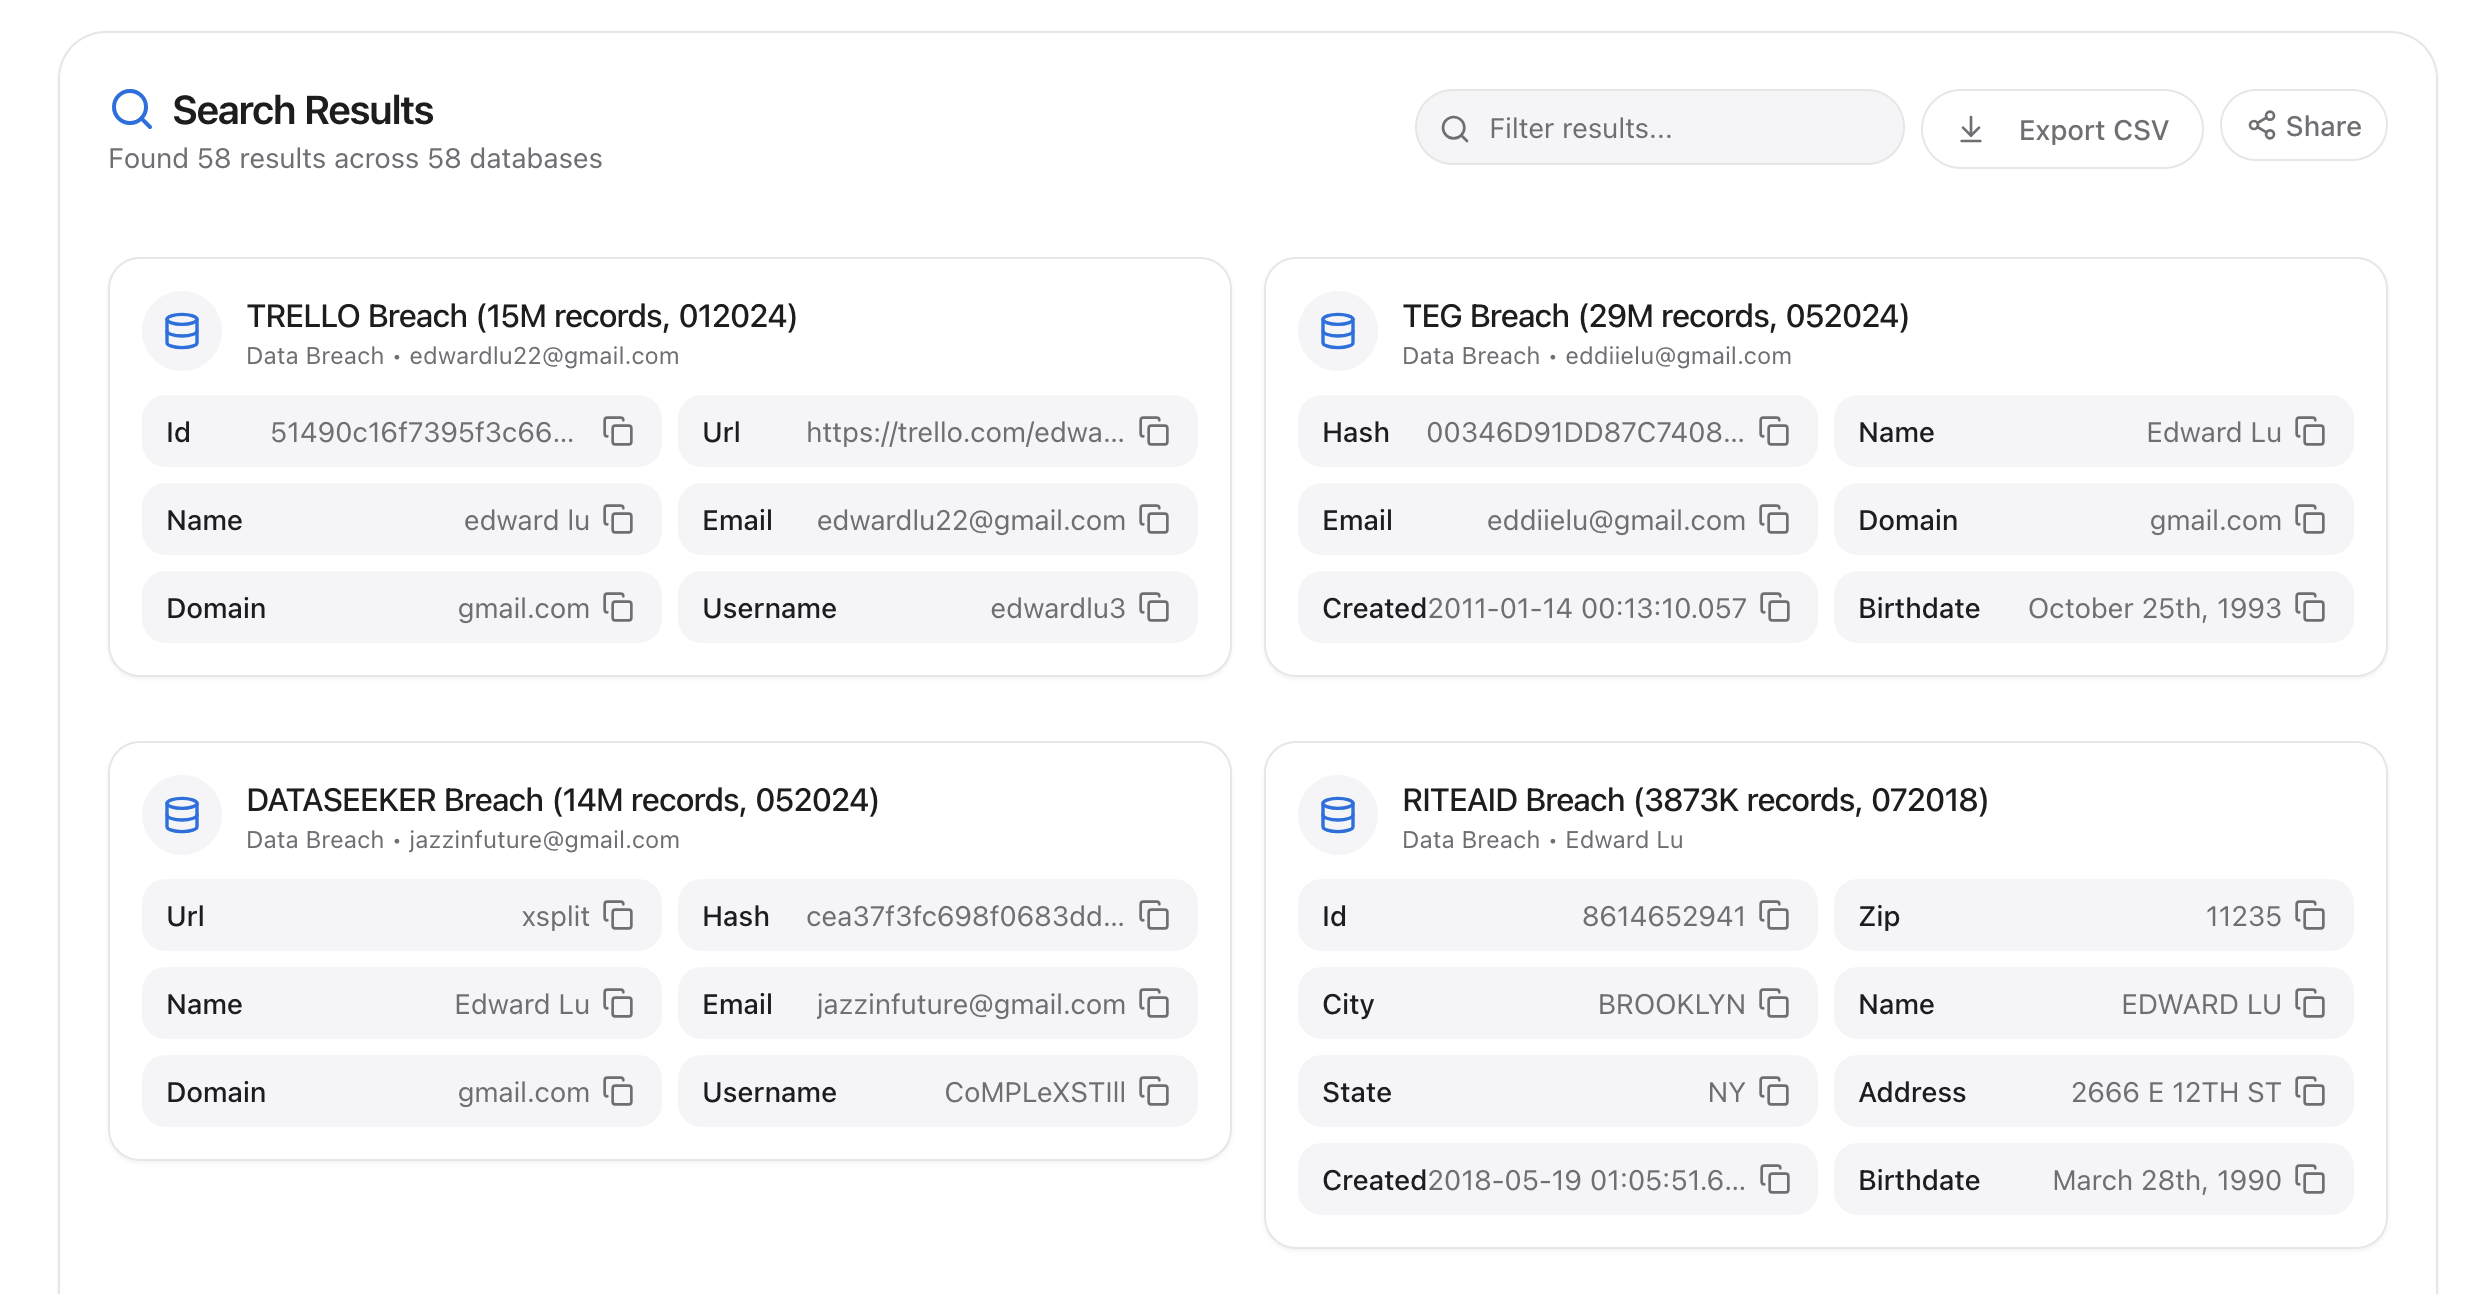This screenshot has height=1294, width=2490.
Task: Open the TEG Breach card title
Action: click(x=1655, y=316)
